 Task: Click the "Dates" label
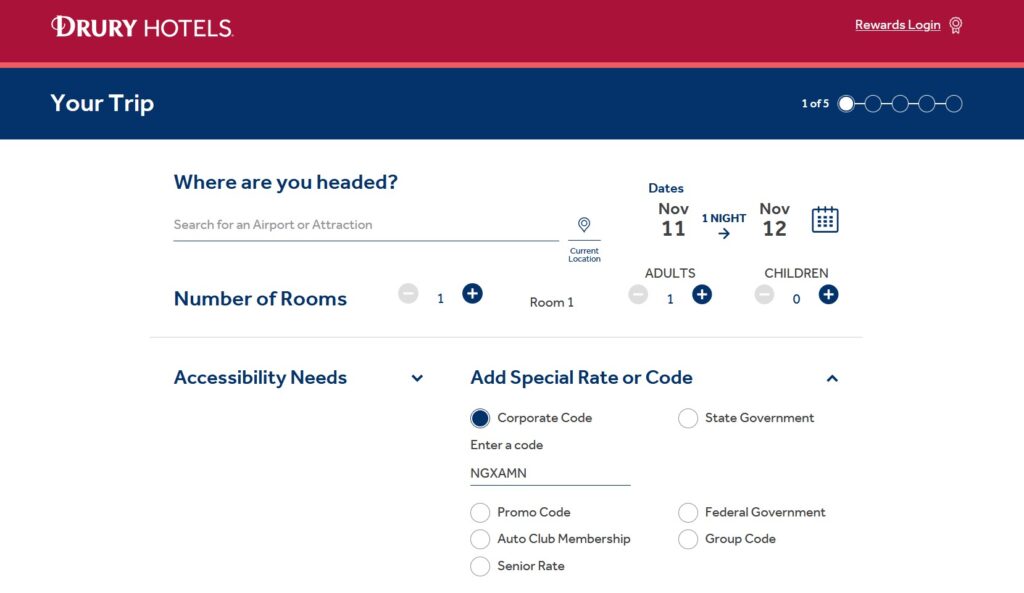pyautogui.click(x=665, y=188)
